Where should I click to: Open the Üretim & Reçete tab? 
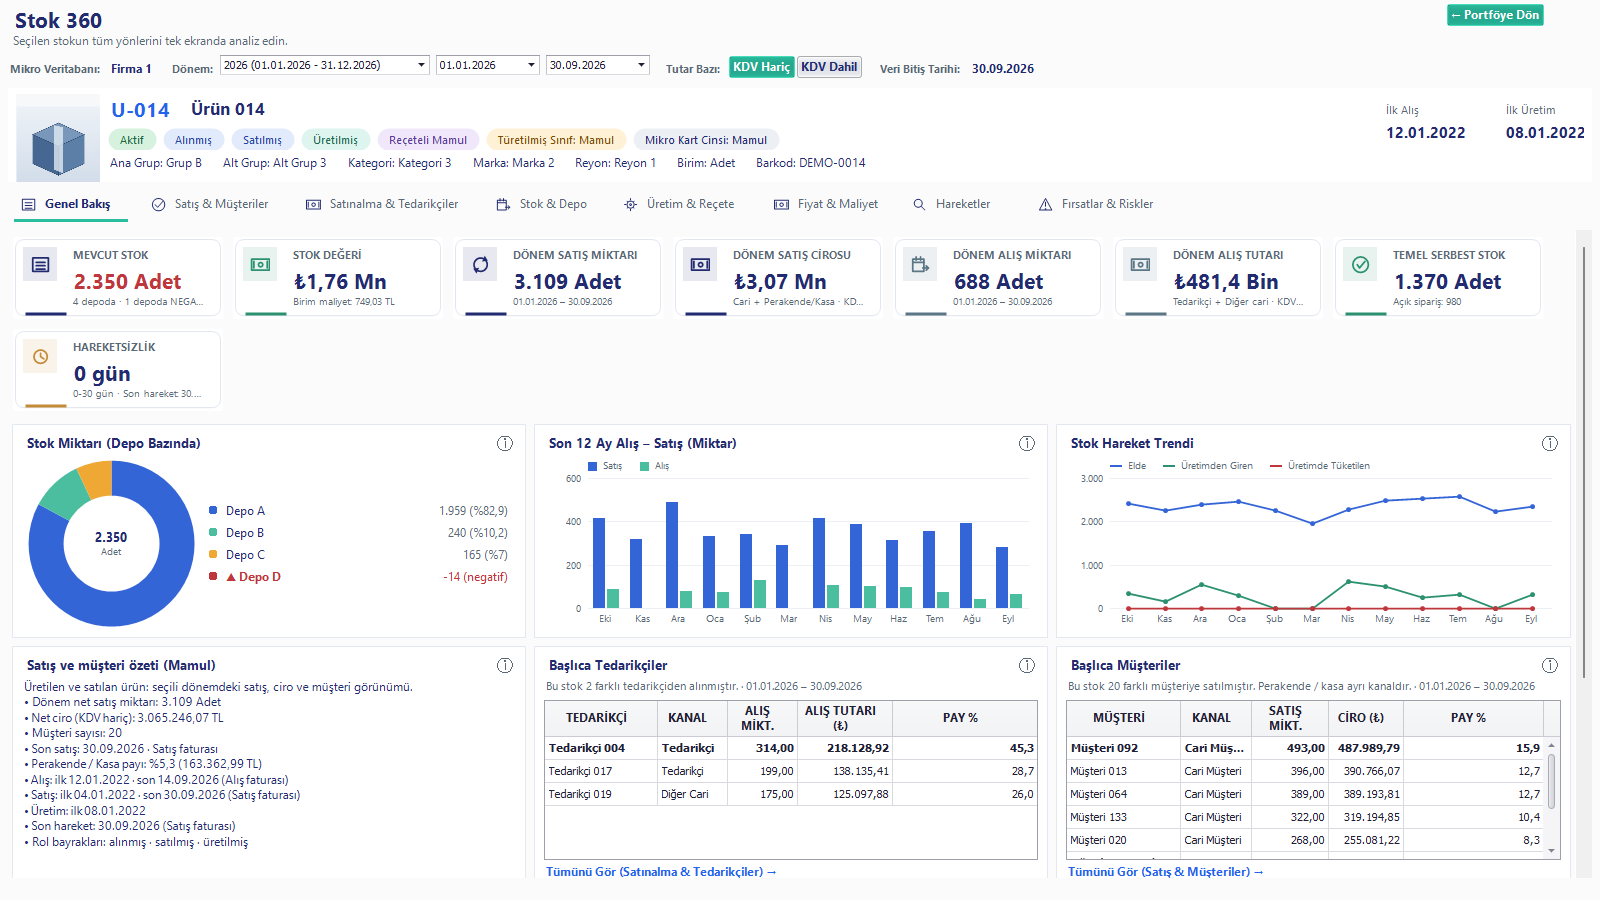679,204
